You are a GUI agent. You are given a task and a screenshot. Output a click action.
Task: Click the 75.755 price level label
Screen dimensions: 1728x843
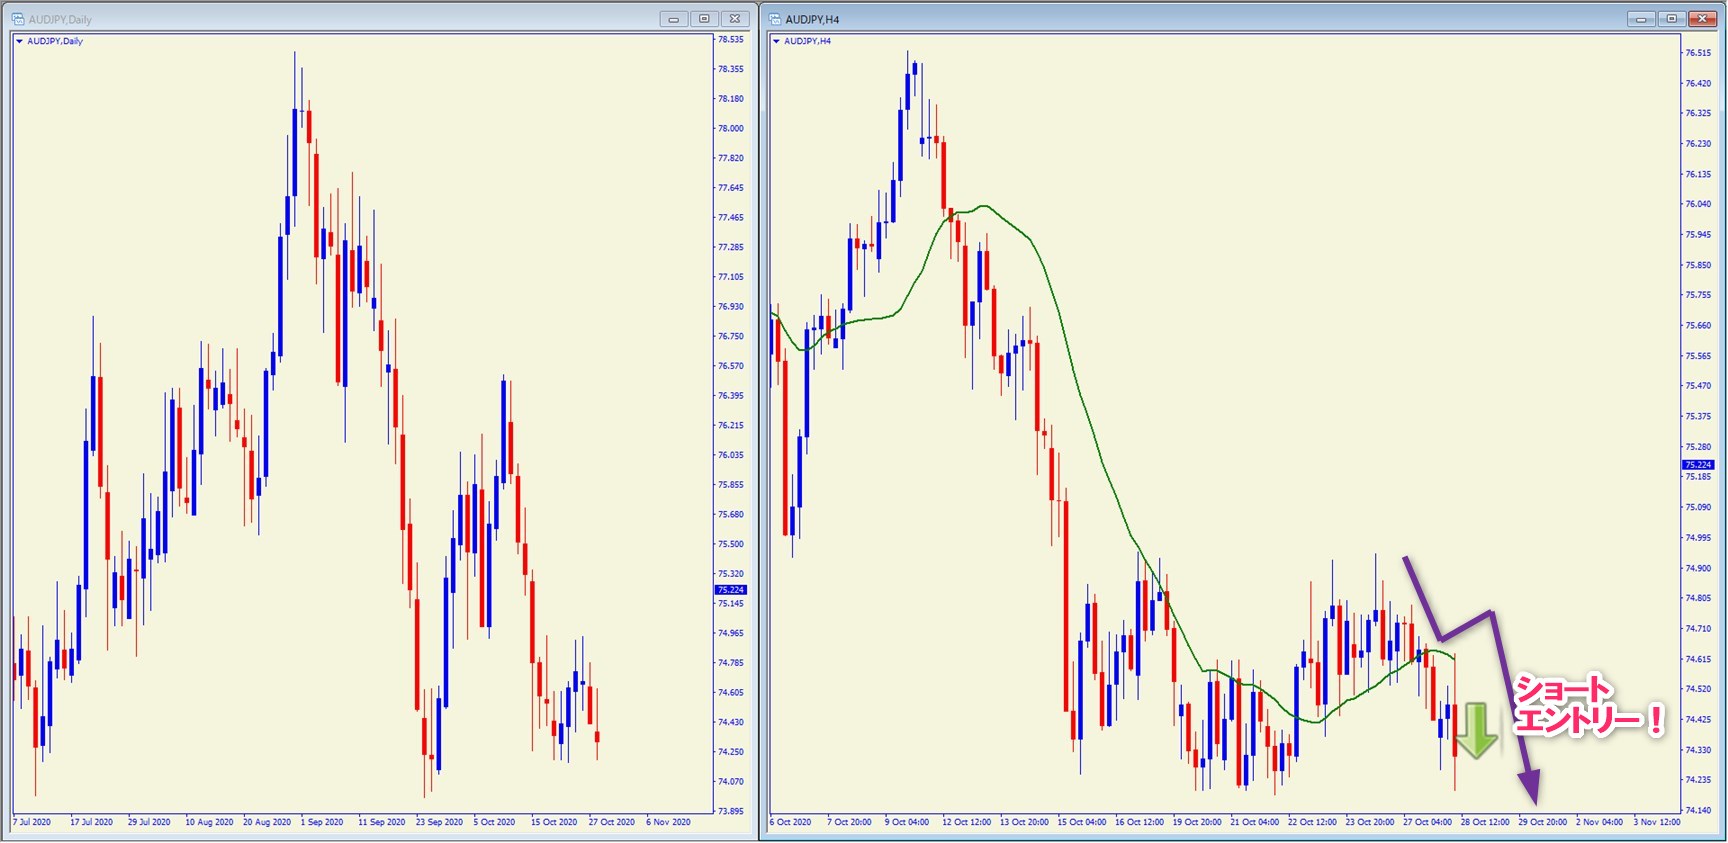click(x=1698, y=295)
